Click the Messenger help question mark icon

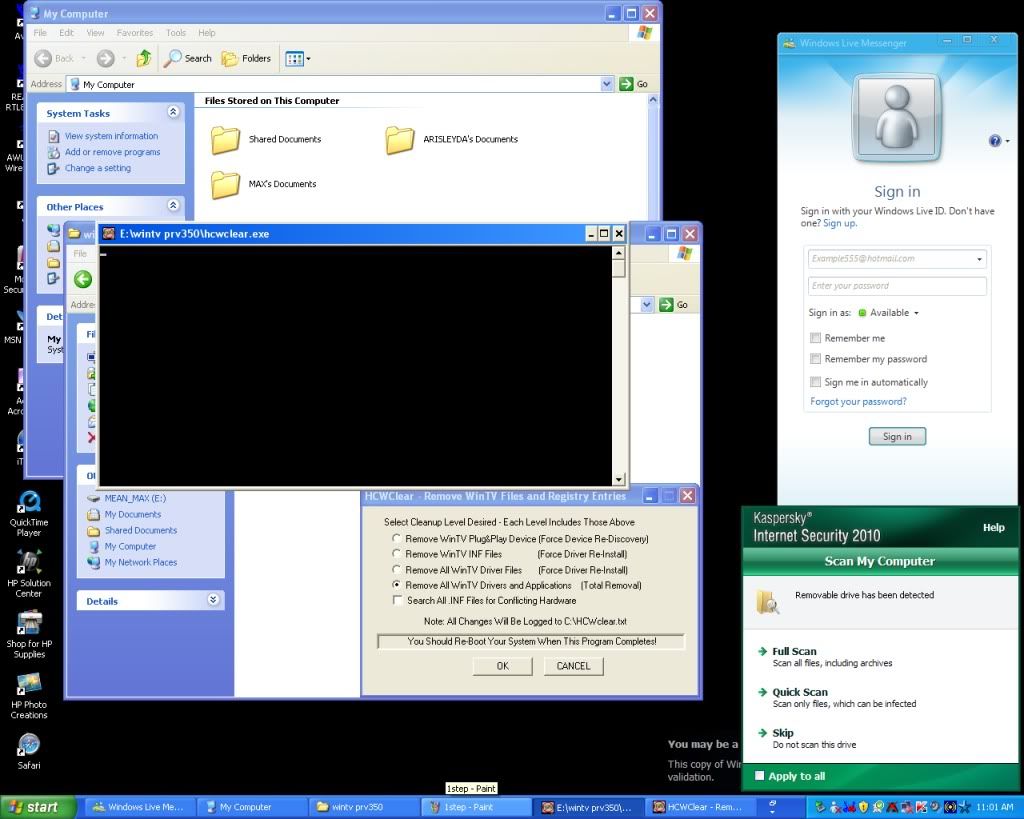[995, 140]
